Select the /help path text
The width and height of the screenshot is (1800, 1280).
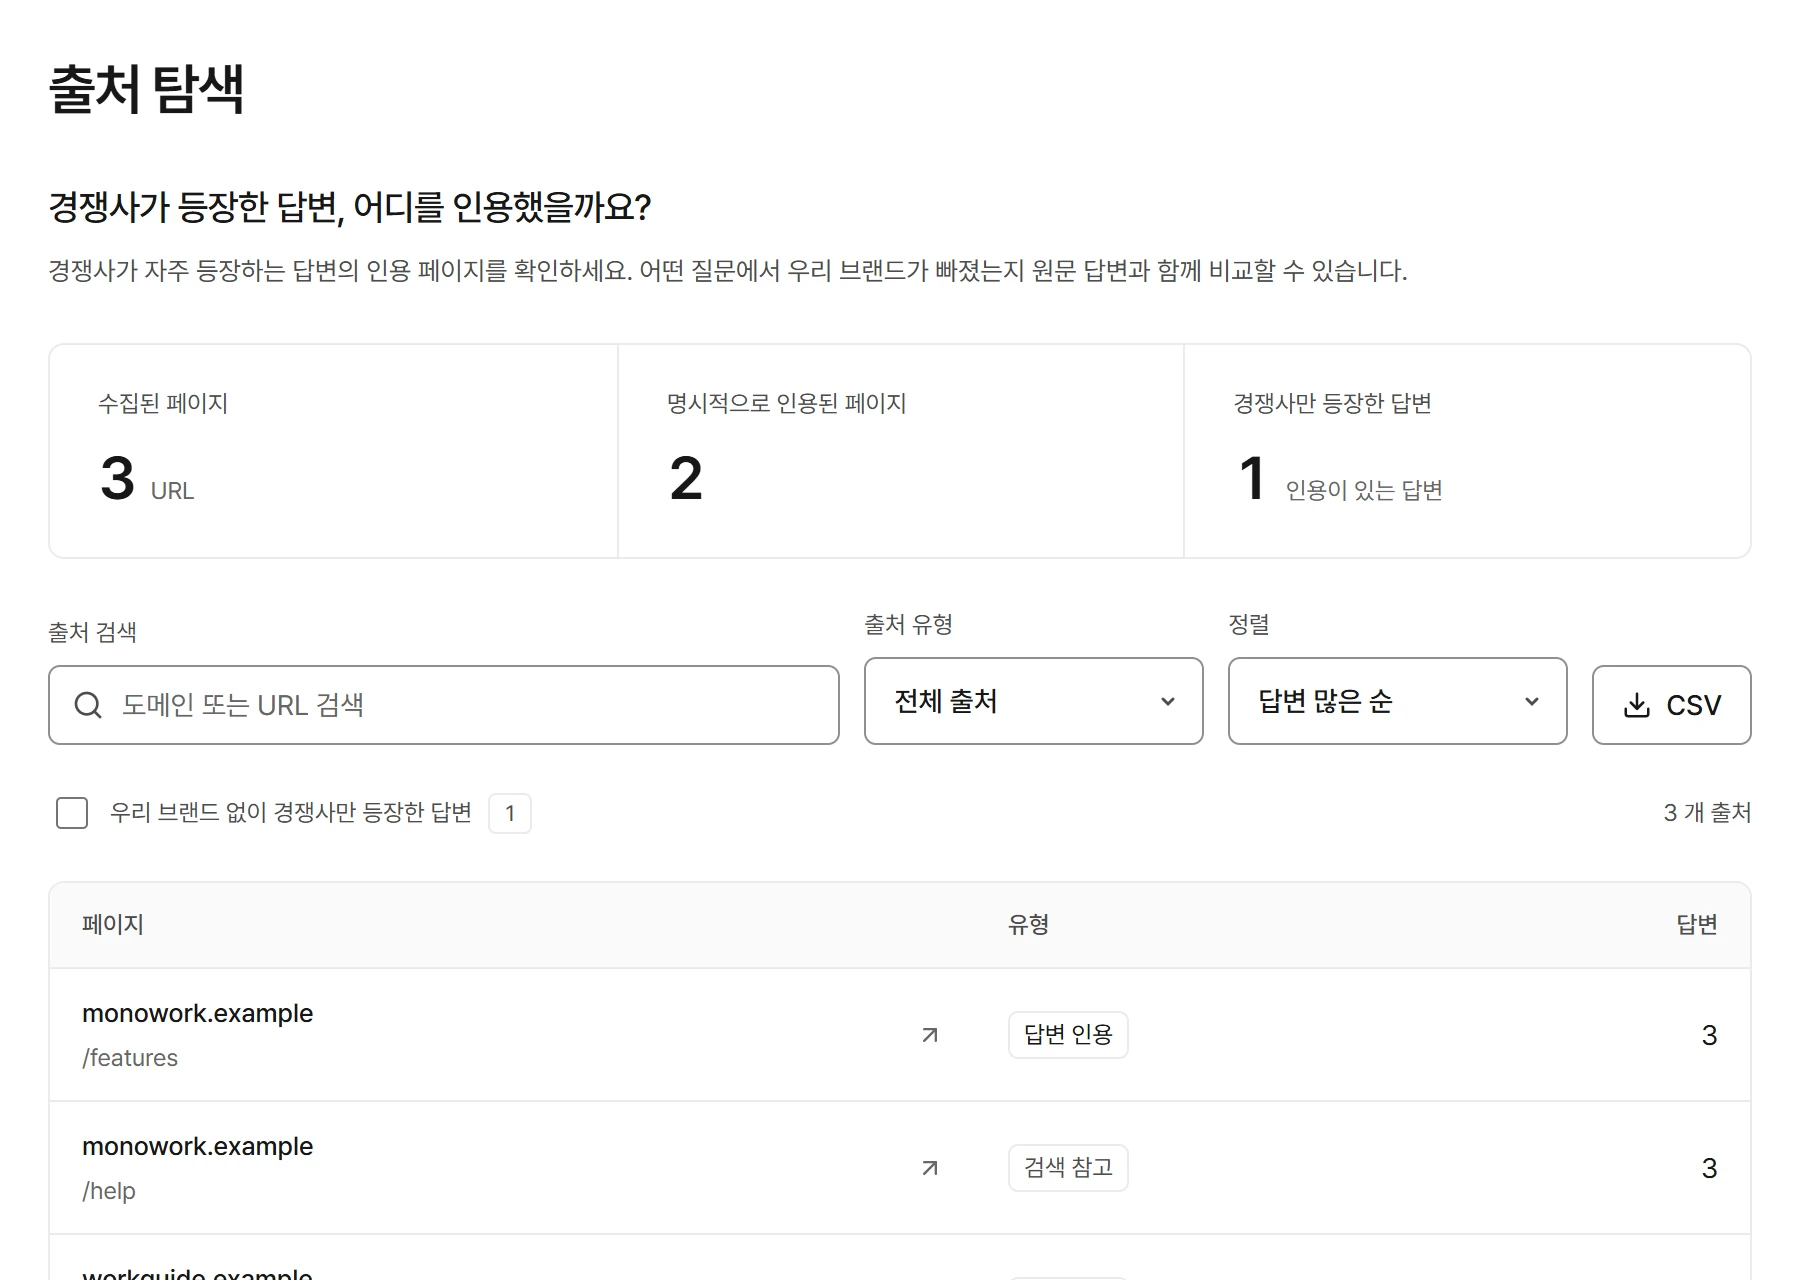click(x=109, y=1191)
